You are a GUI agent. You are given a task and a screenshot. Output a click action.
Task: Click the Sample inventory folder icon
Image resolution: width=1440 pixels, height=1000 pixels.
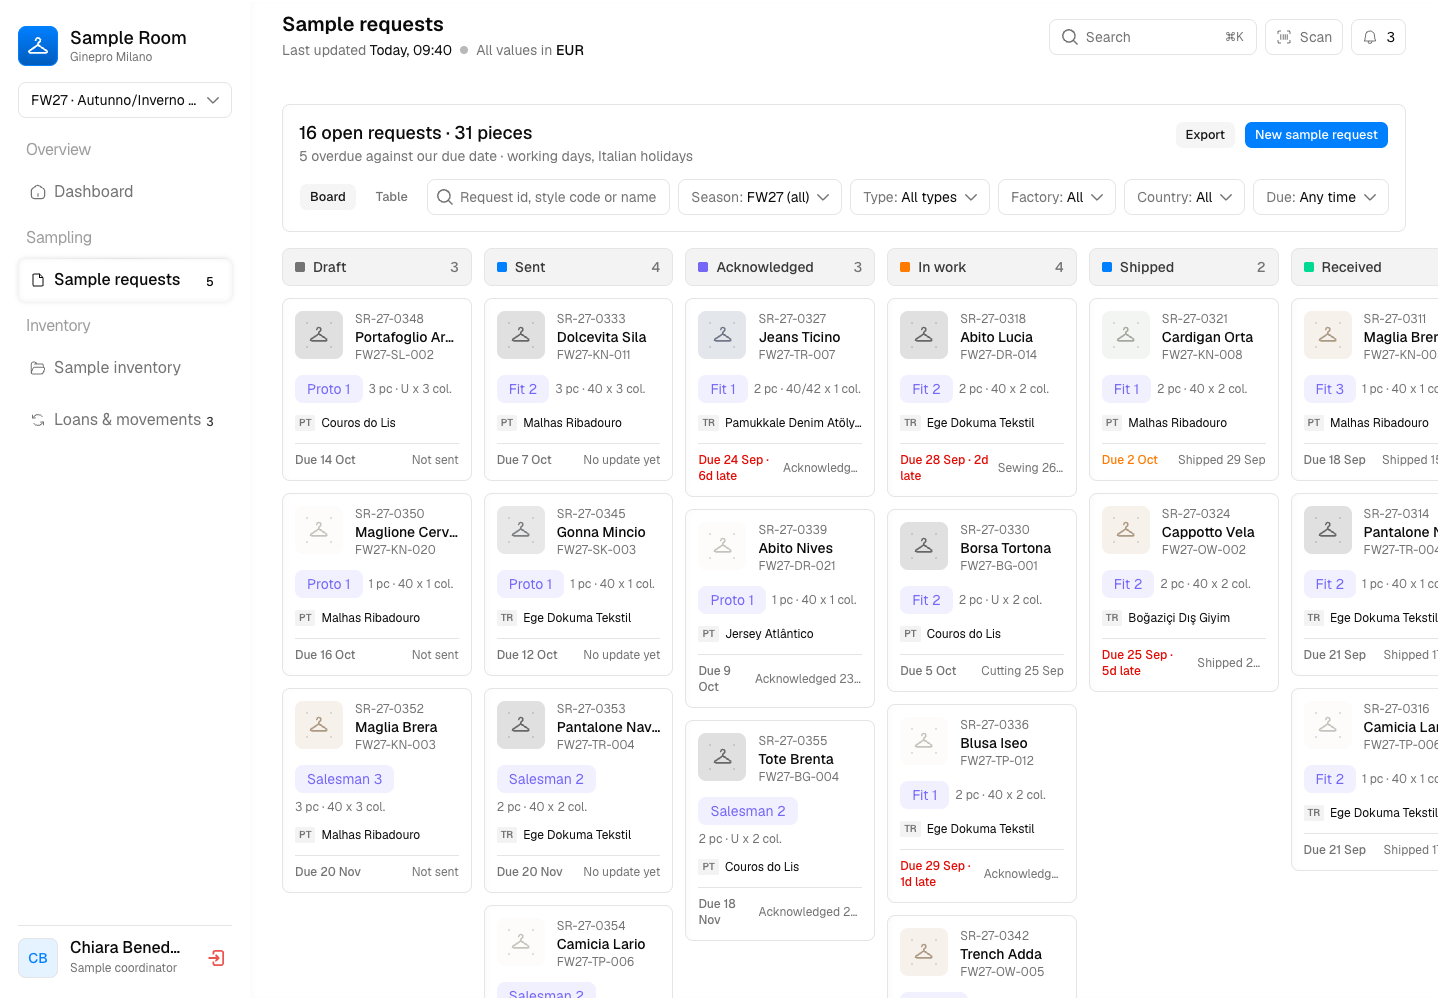coord(38,368)
